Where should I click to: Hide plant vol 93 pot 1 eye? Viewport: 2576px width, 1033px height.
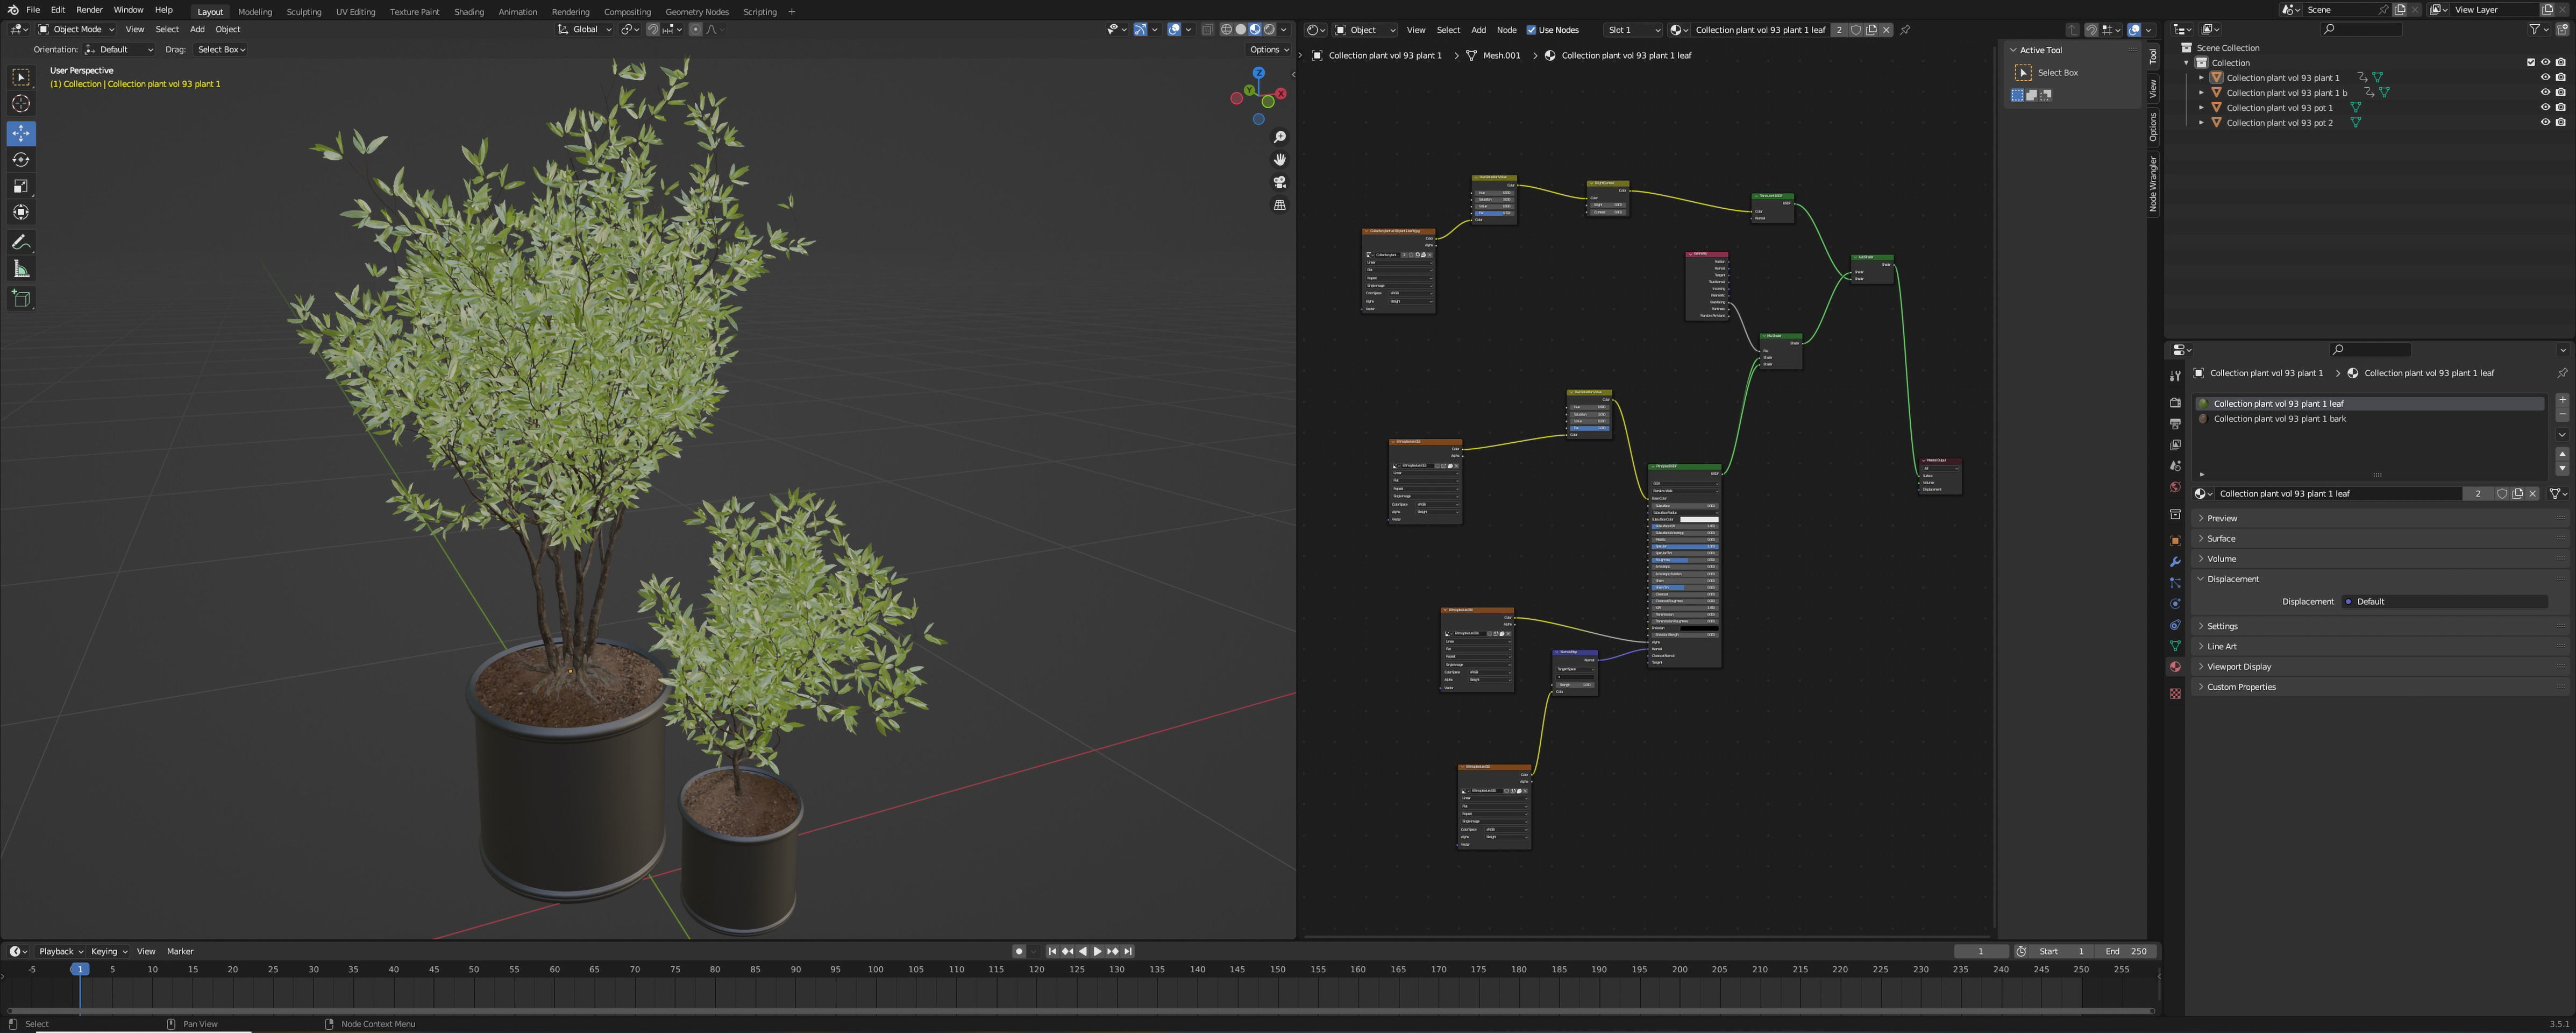2545,107
